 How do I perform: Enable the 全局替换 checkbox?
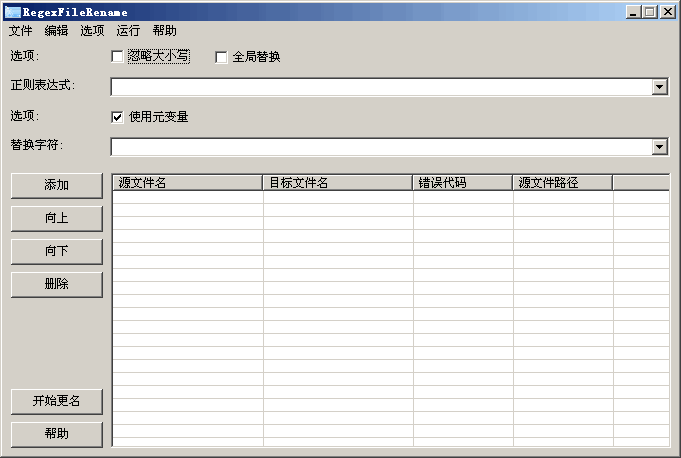tap(221, 57)
